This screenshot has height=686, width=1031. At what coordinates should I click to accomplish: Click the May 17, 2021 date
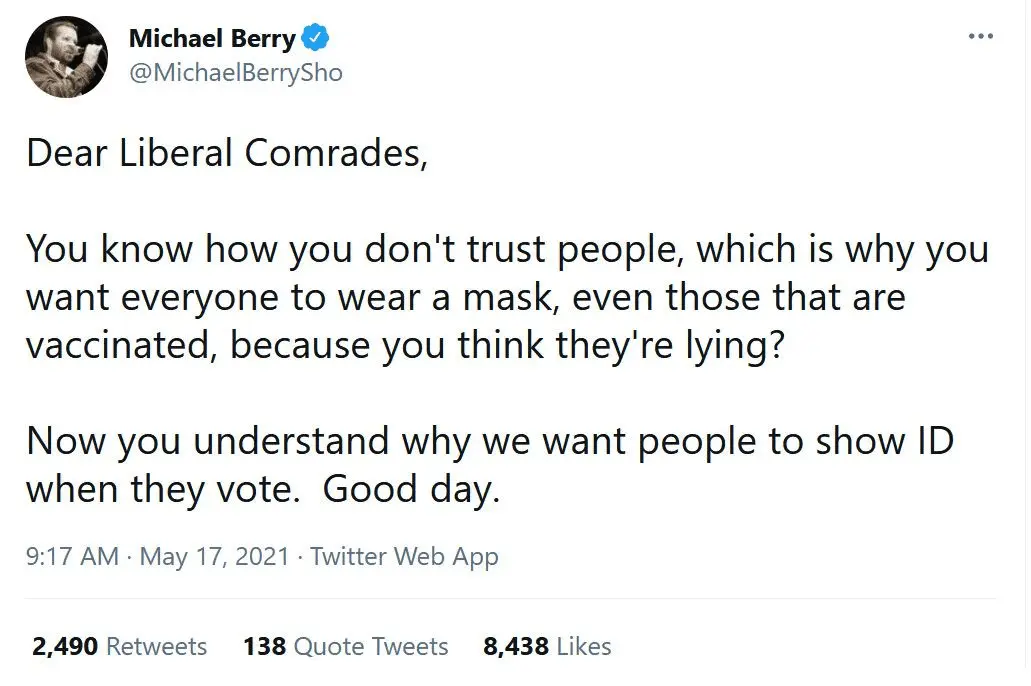click(214, 557)
